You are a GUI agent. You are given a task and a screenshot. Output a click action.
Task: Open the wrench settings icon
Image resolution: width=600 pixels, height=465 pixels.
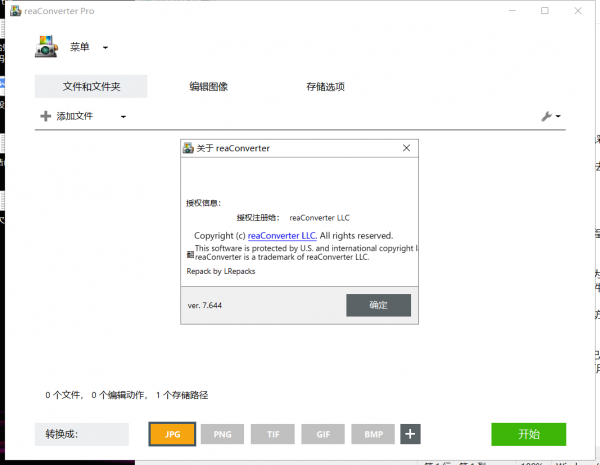pos(546,116)
